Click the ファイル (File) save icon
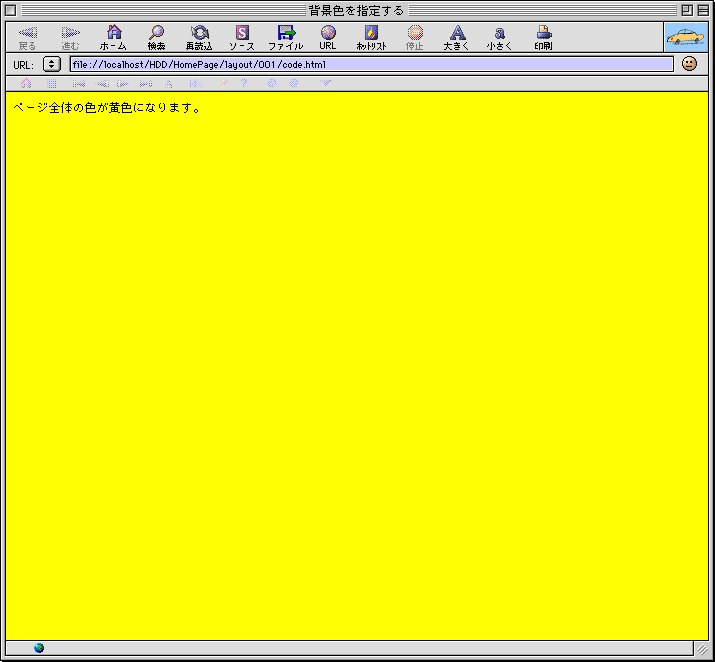715x662 pixels. (286, 32)
